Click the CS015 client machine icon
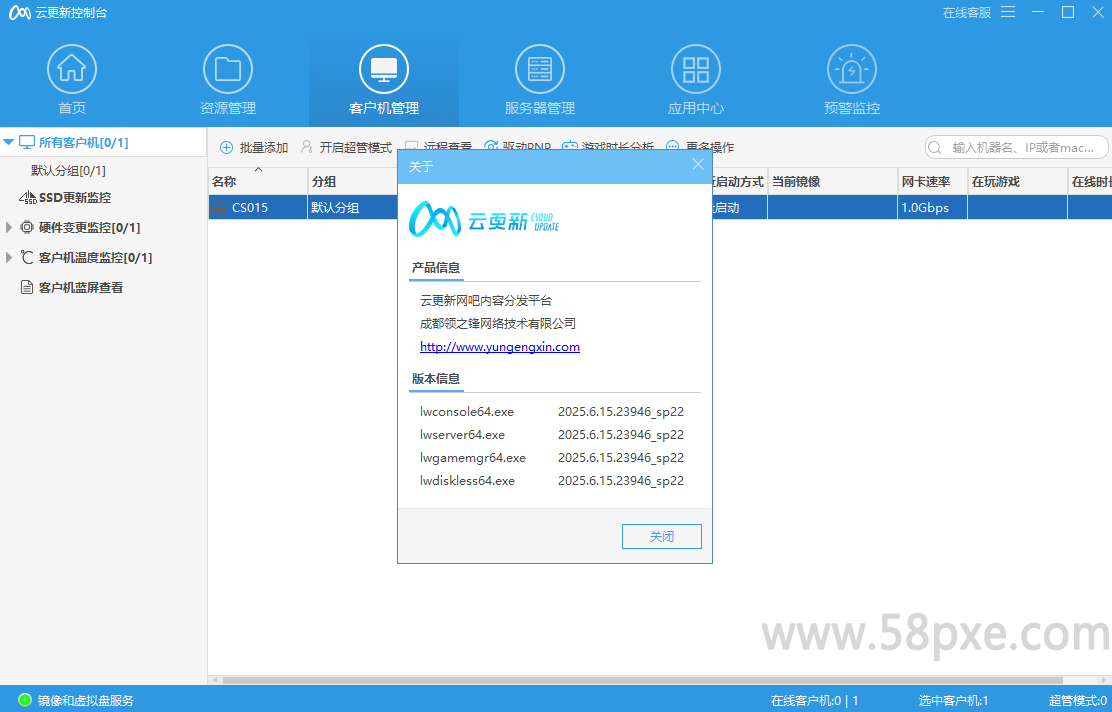This screenshot has height=712, width=1112. [221, 208]
